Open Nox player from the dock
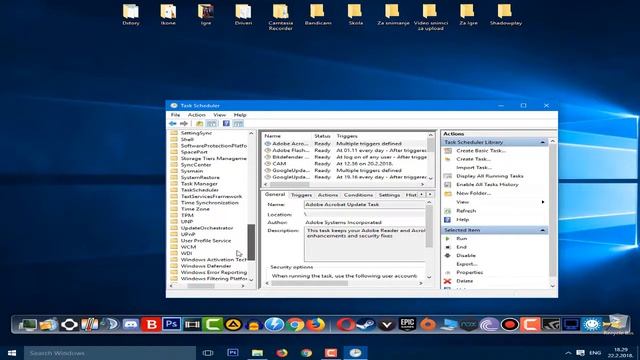640x360 pixels. pos(469,324)
